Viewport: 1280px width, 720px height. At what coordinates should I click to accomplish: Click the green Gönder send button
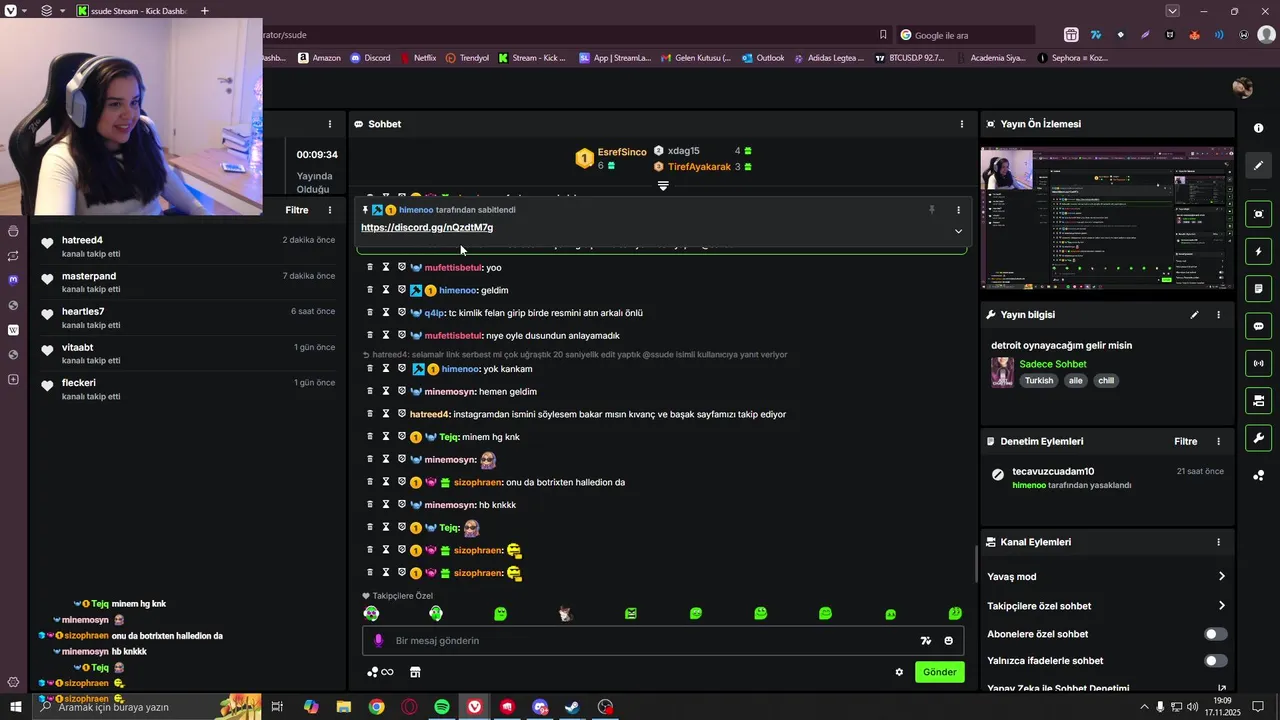939,672
